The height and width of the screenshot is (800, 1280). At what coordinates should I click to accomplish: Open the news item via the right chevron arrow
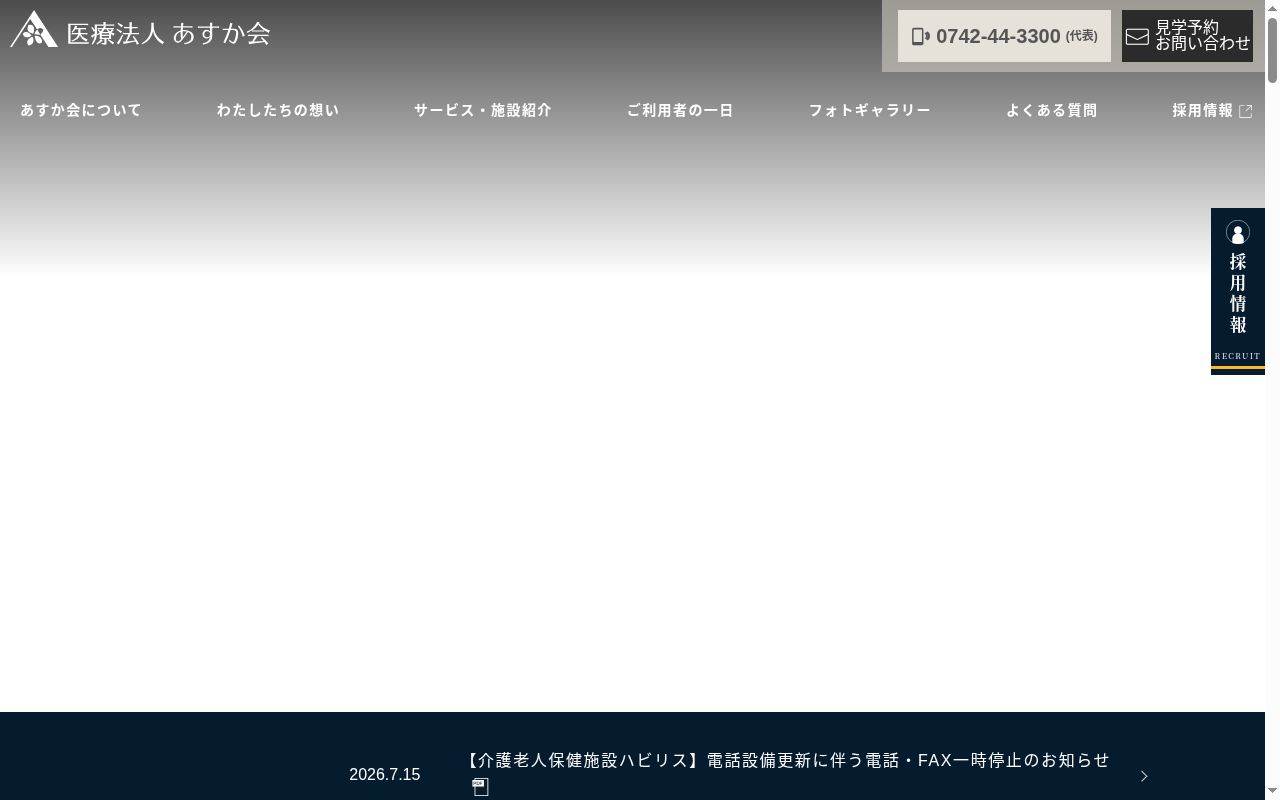point(1144,776)
